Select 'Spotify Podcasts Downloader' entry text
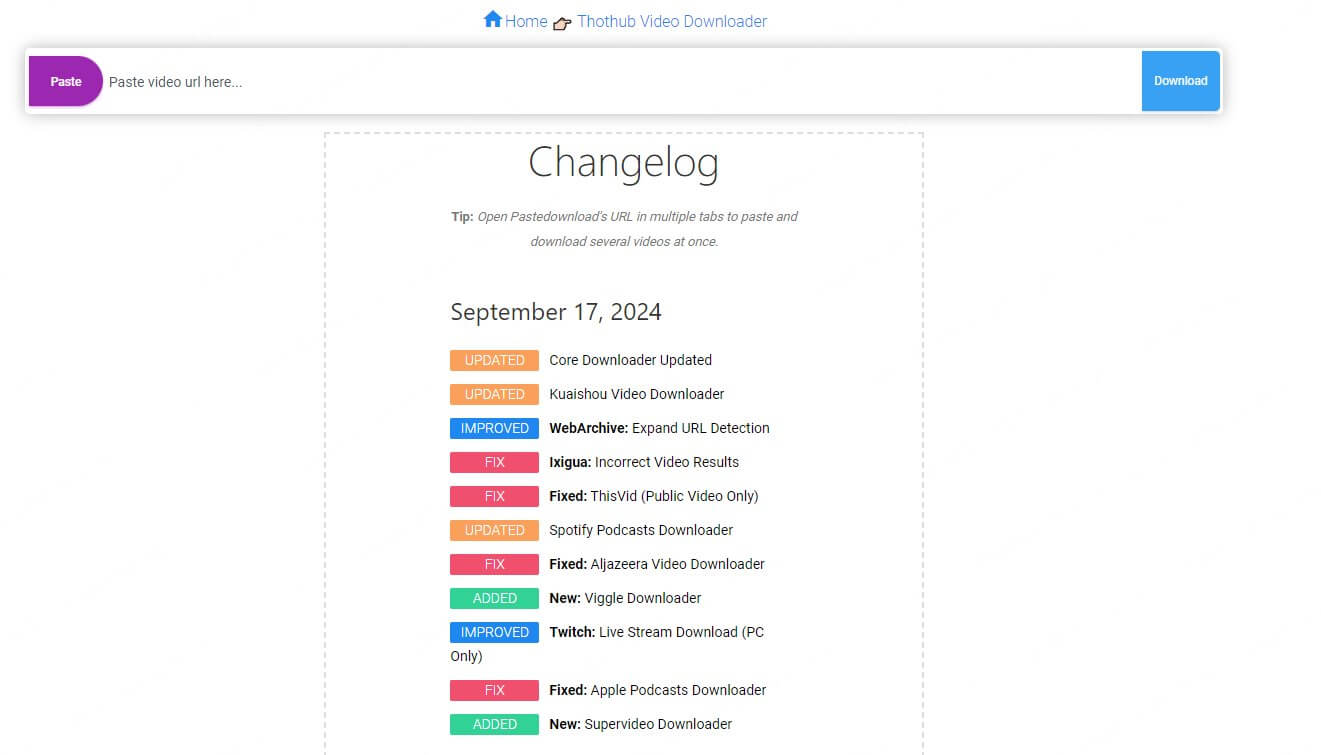The height and width of the screenshot is (755, 1321). tap(641, 530)
